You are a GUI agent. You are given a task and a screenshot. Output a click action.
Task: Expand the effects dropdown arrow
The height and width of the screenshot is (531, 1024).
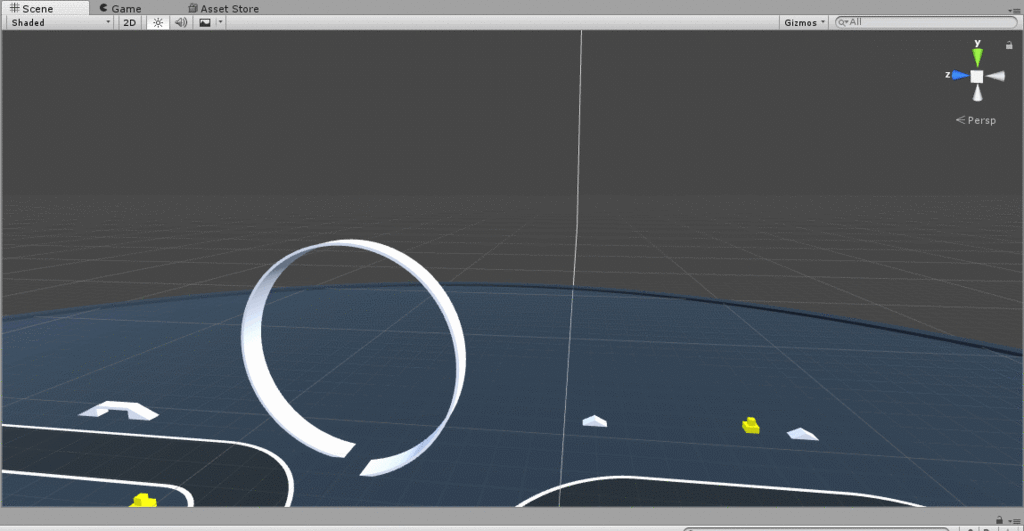tap(221, 22)
